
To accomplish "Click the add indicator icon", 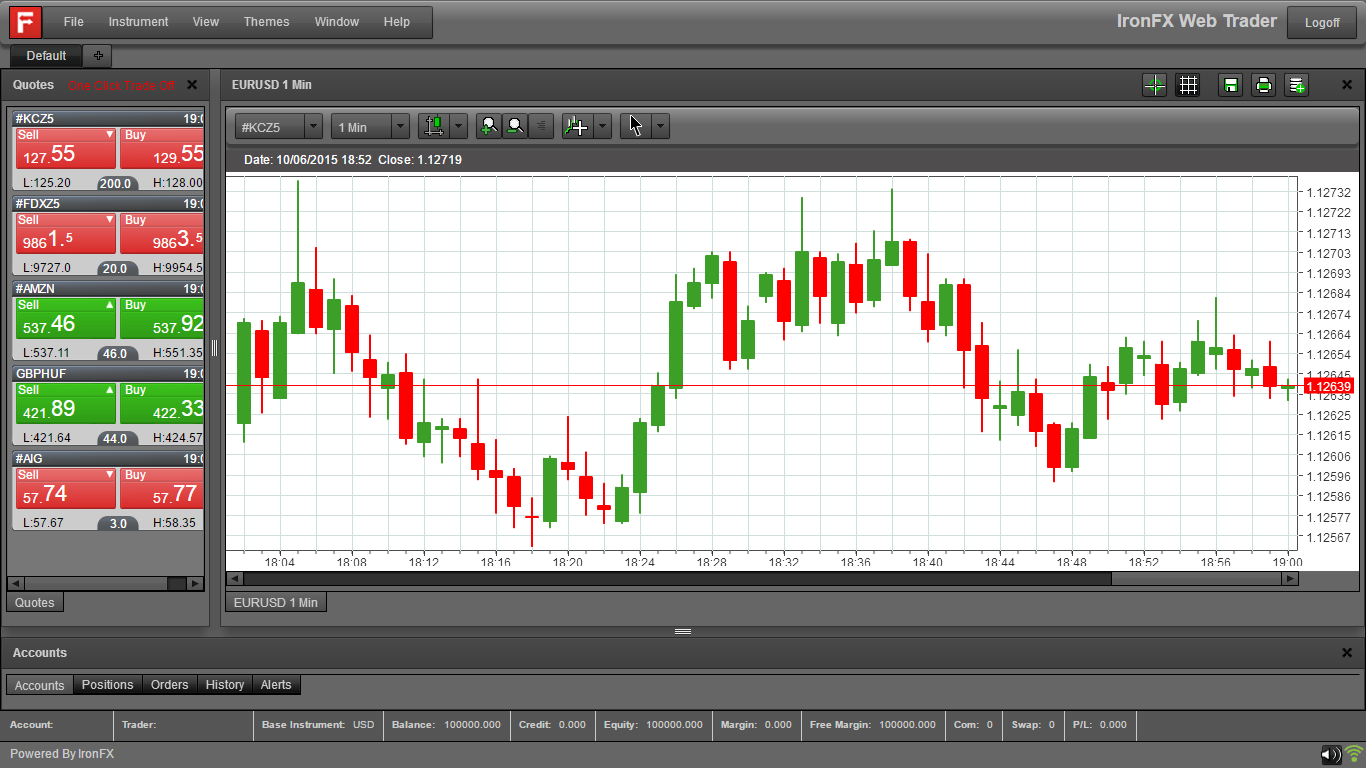I will pos(578,126).
